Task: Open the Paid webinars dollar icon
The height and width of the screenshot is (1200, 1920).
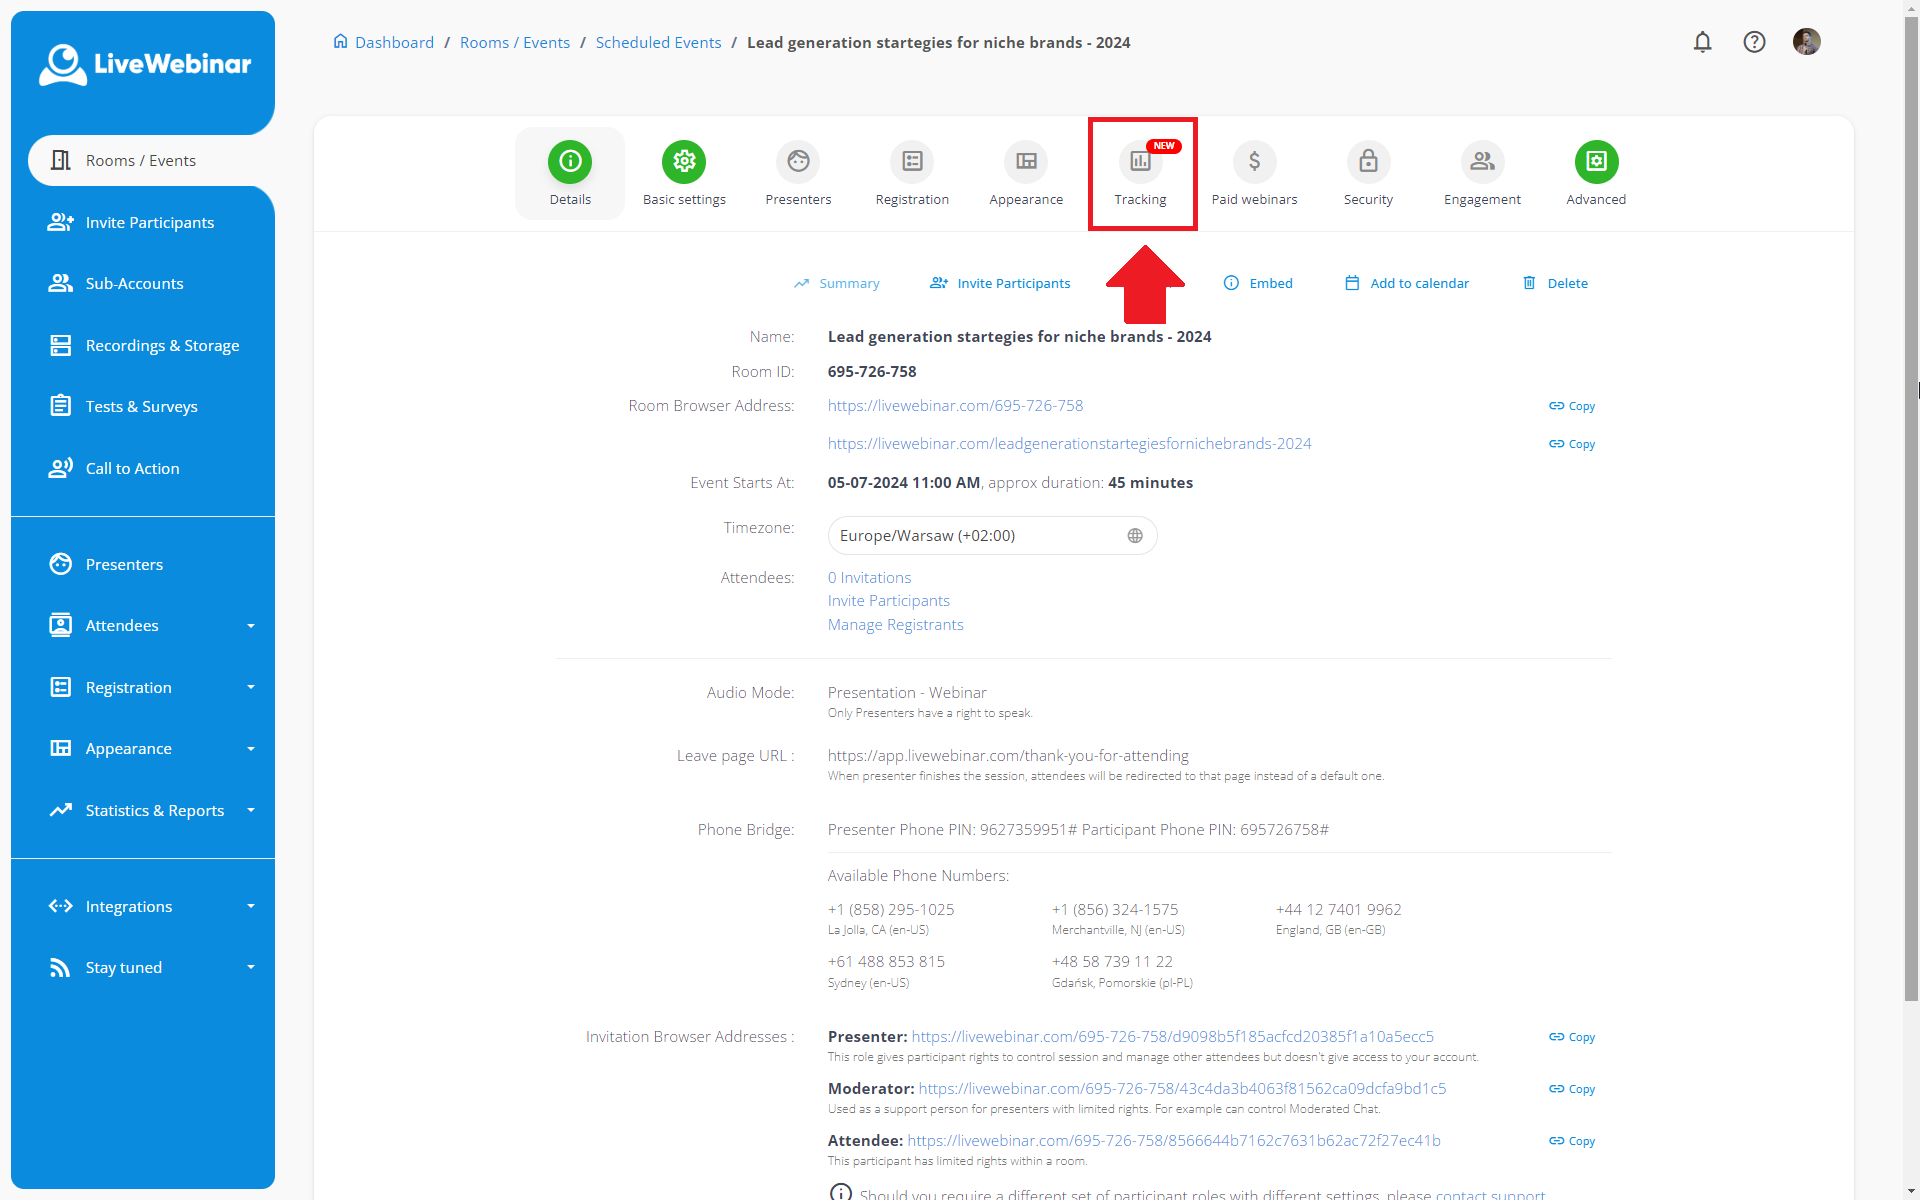Action: [1254, 162]
